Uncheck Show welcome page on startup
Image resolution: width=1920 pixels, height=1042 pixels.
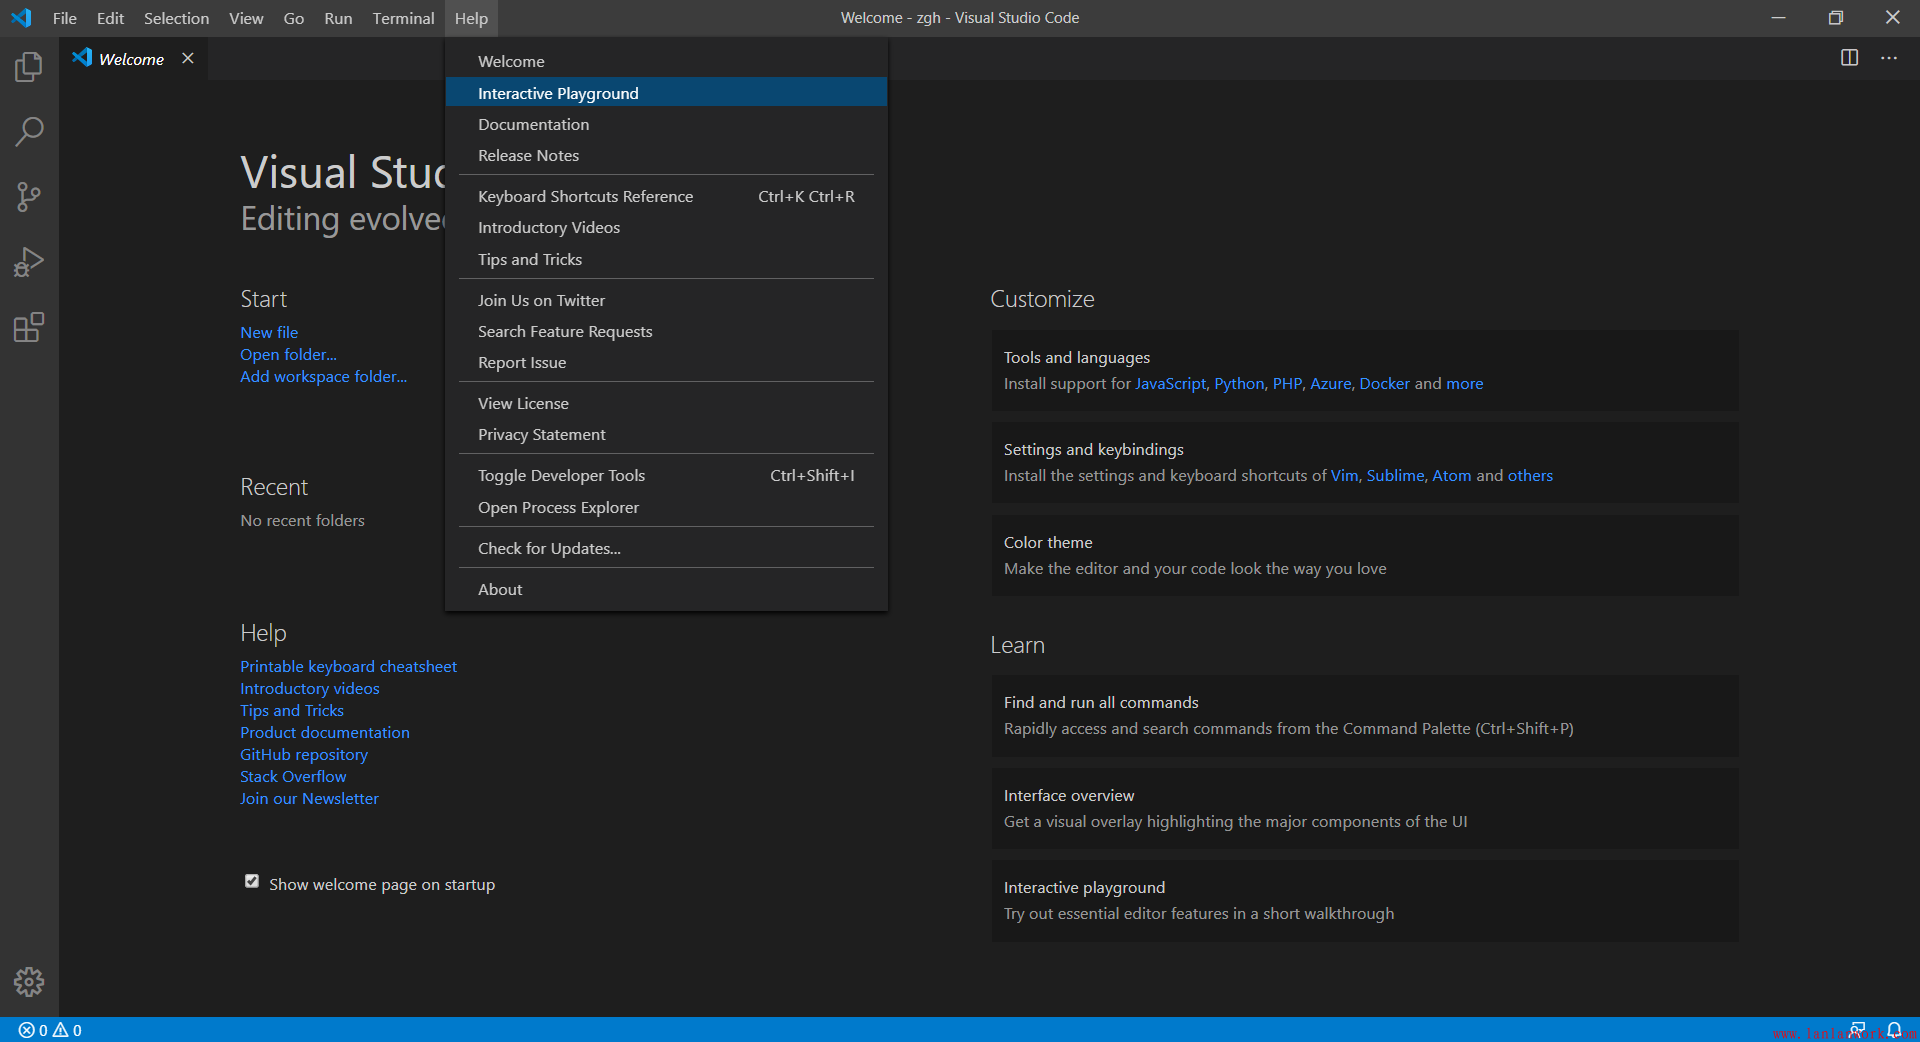point(252,882)
